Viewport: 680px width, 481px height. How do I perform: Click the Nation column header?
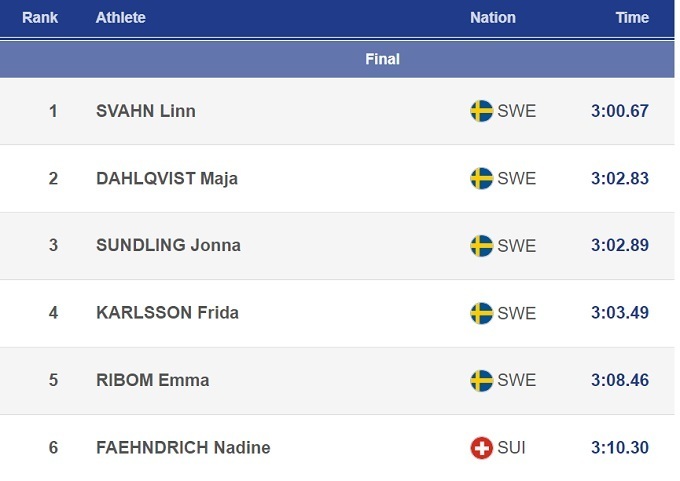click(493, 18)
